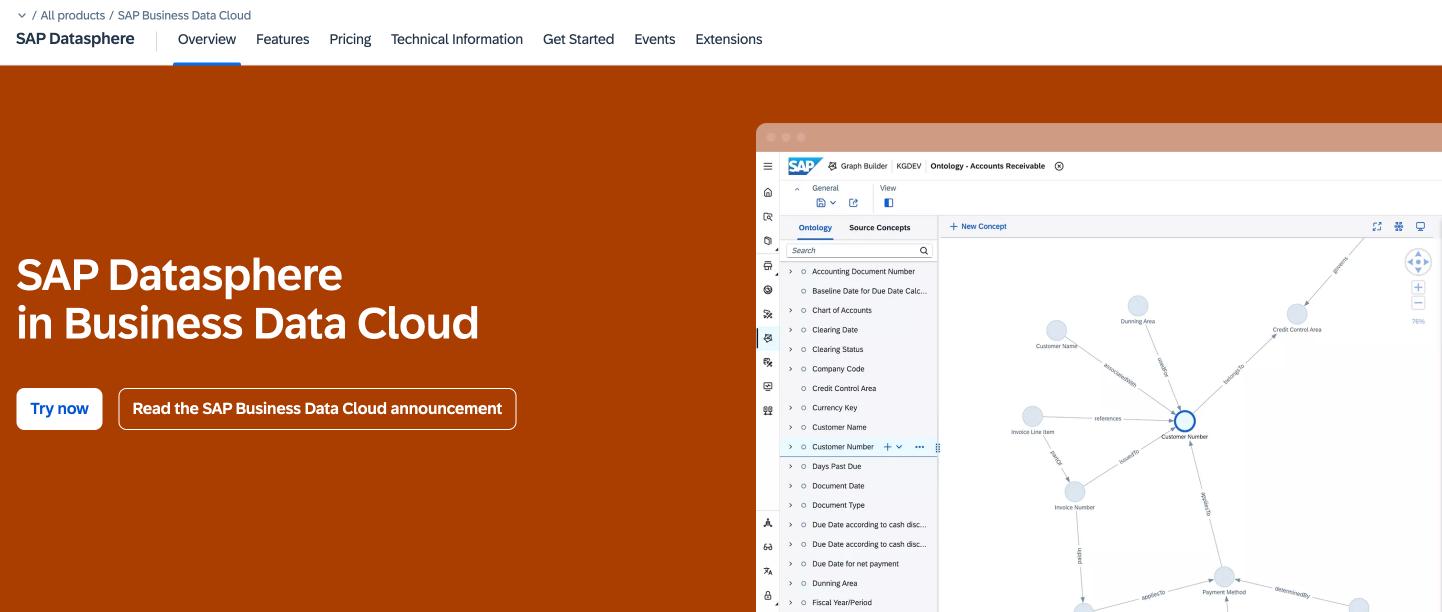Open the hamburger menu in Graph Builder
1442x612 pixels.
pyautogui.click(x=768, y=166)
